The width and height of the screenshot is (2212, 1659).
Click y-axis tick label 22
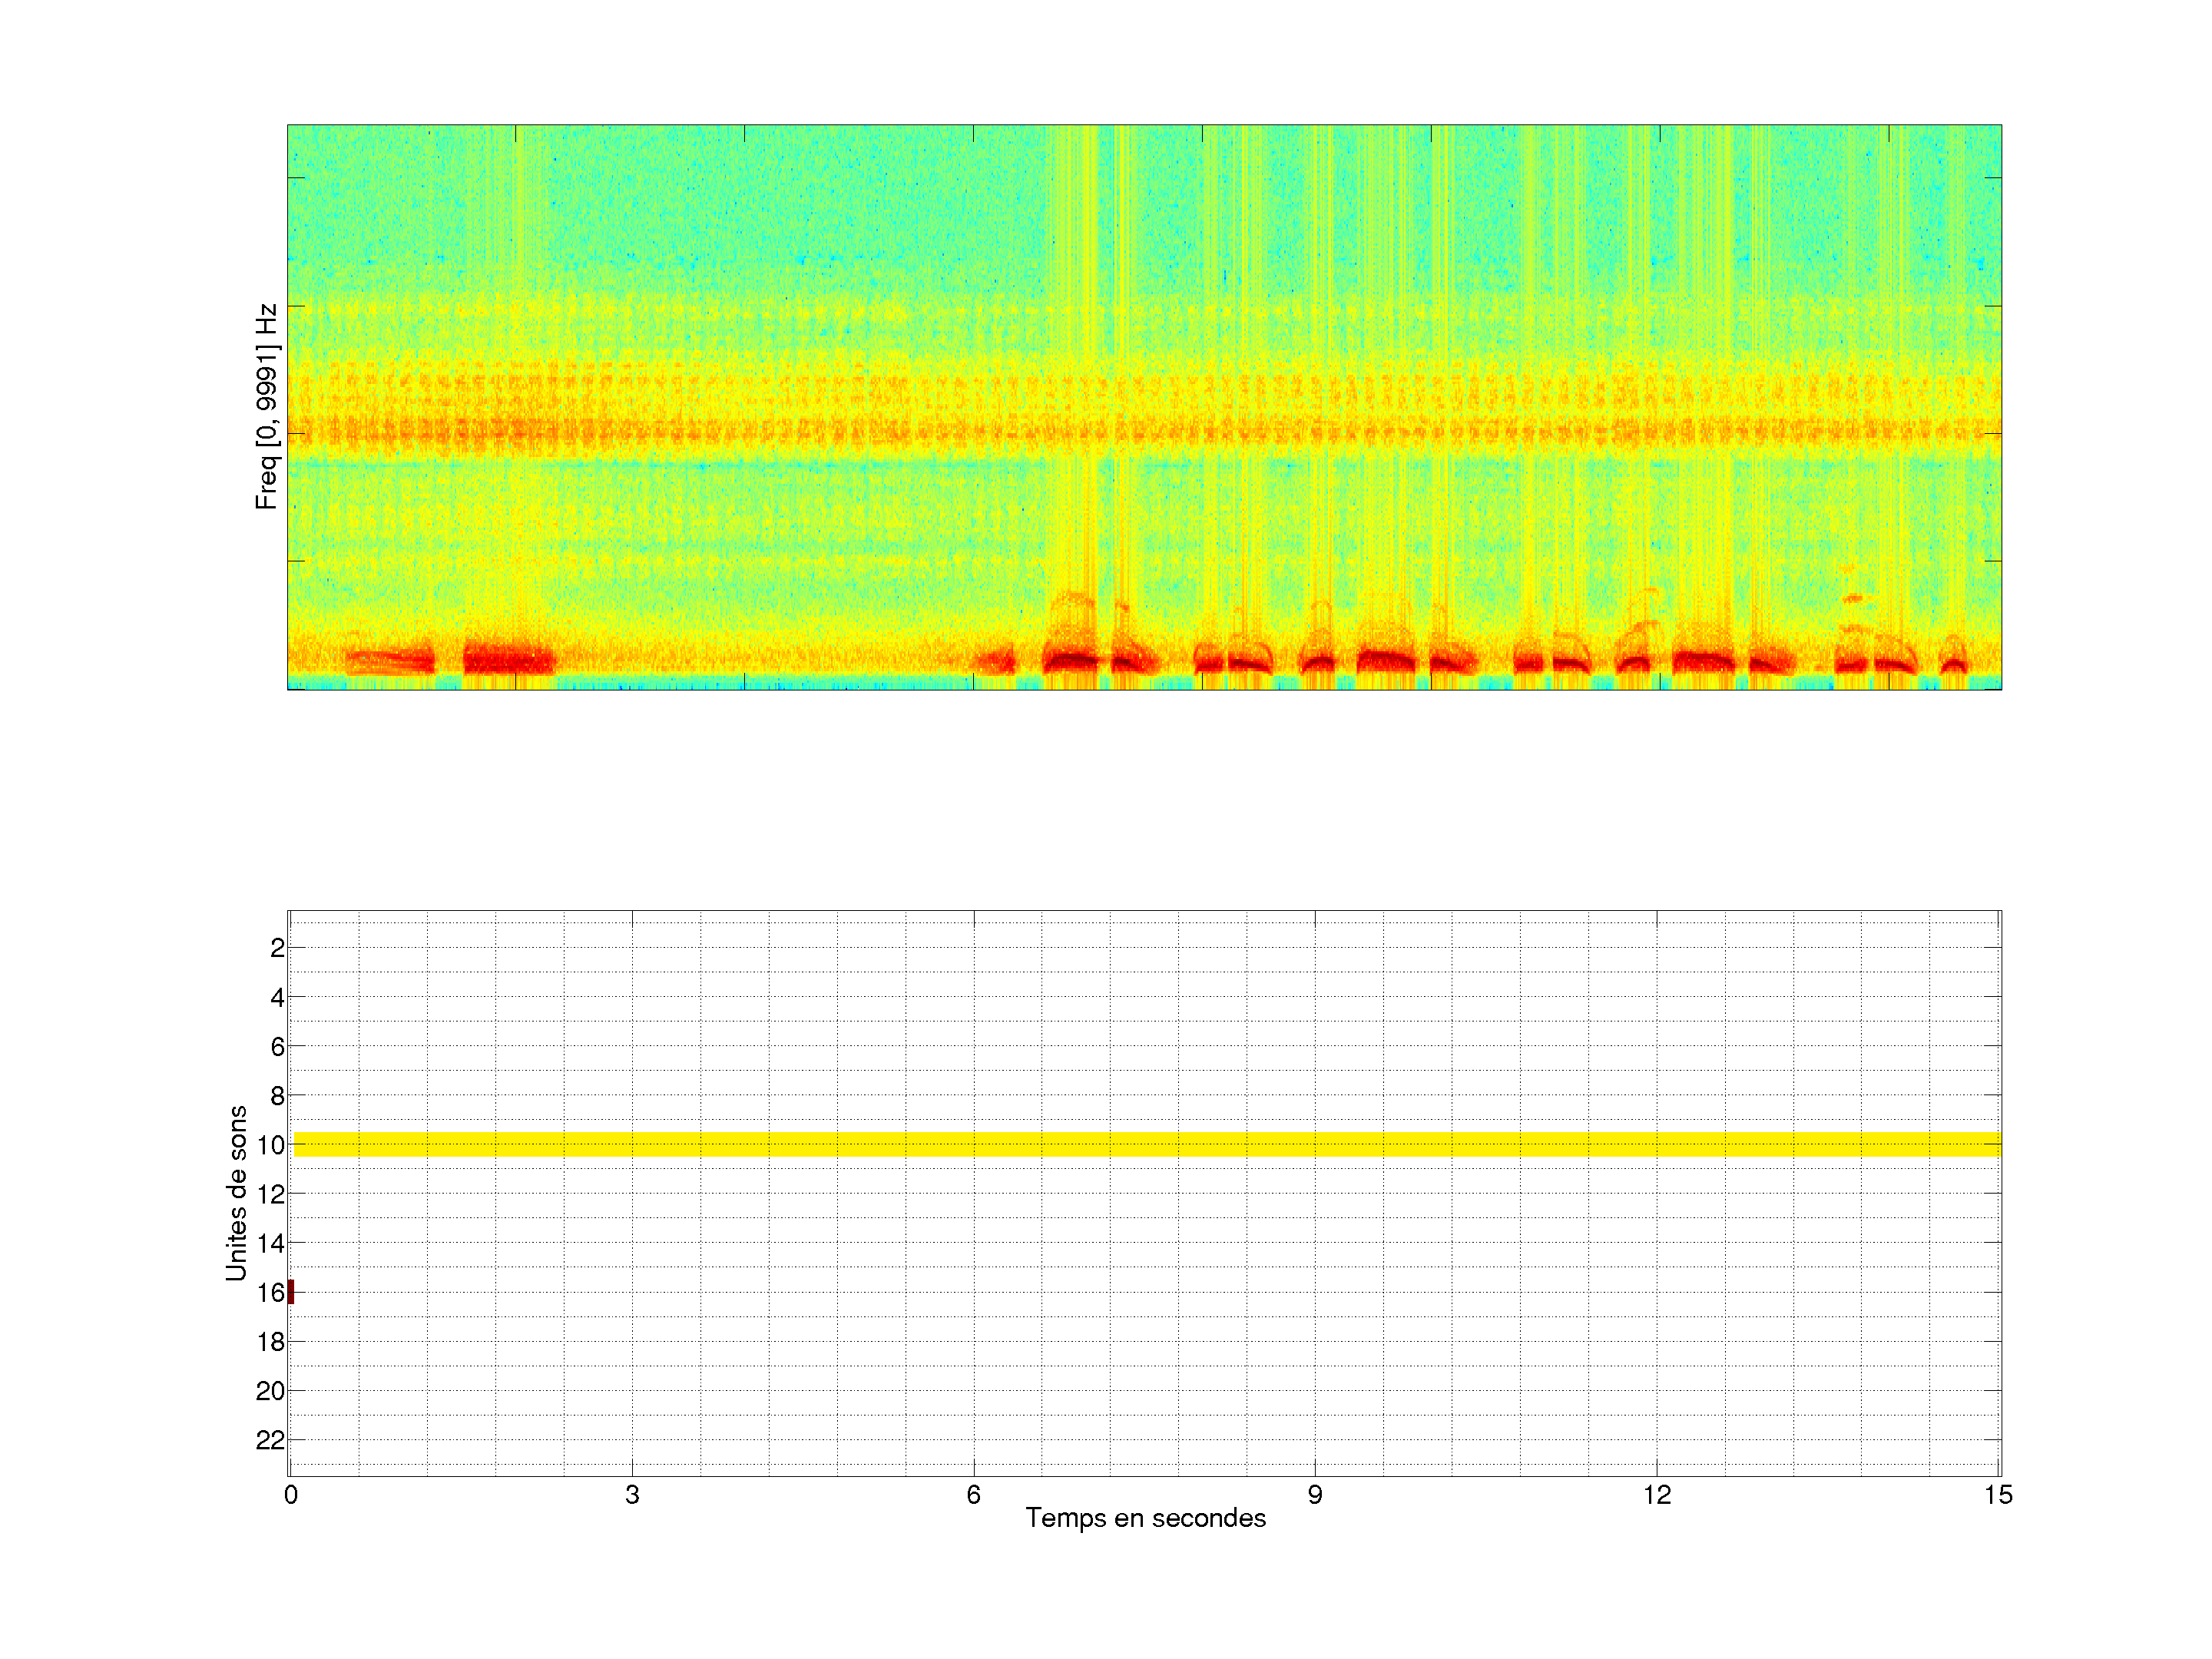click(x=270, y=1440)
